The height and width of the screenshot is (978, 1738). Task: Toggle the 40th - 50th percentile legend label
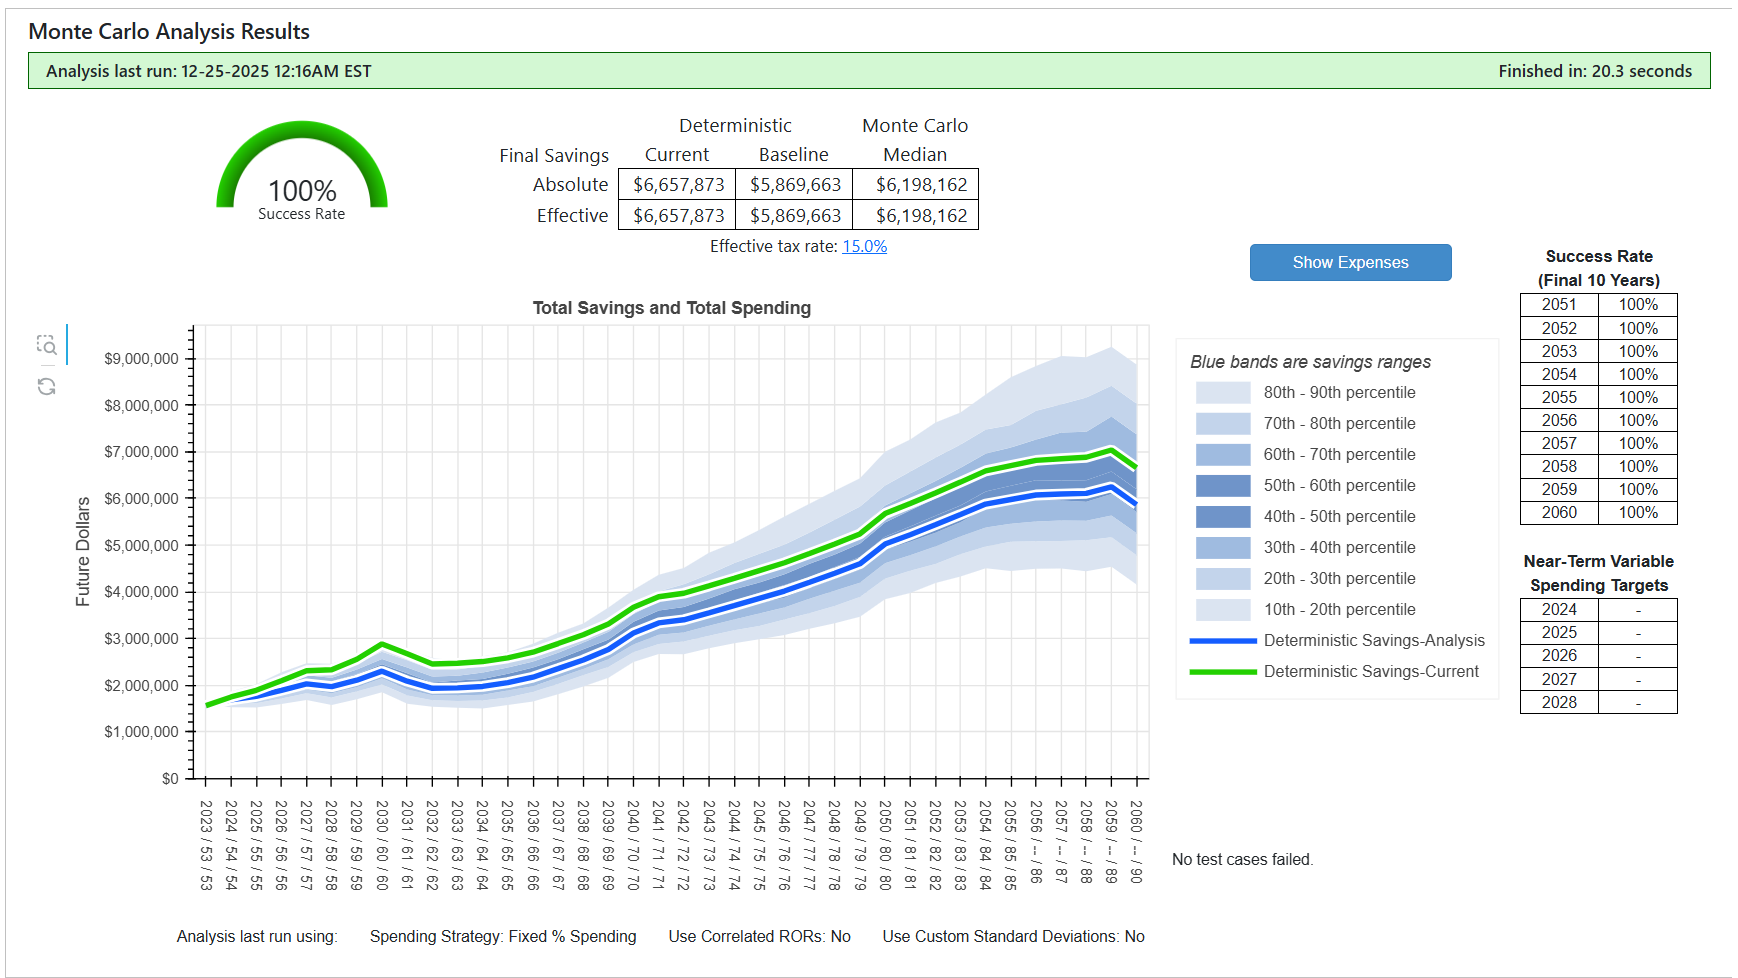[1339, 517]
